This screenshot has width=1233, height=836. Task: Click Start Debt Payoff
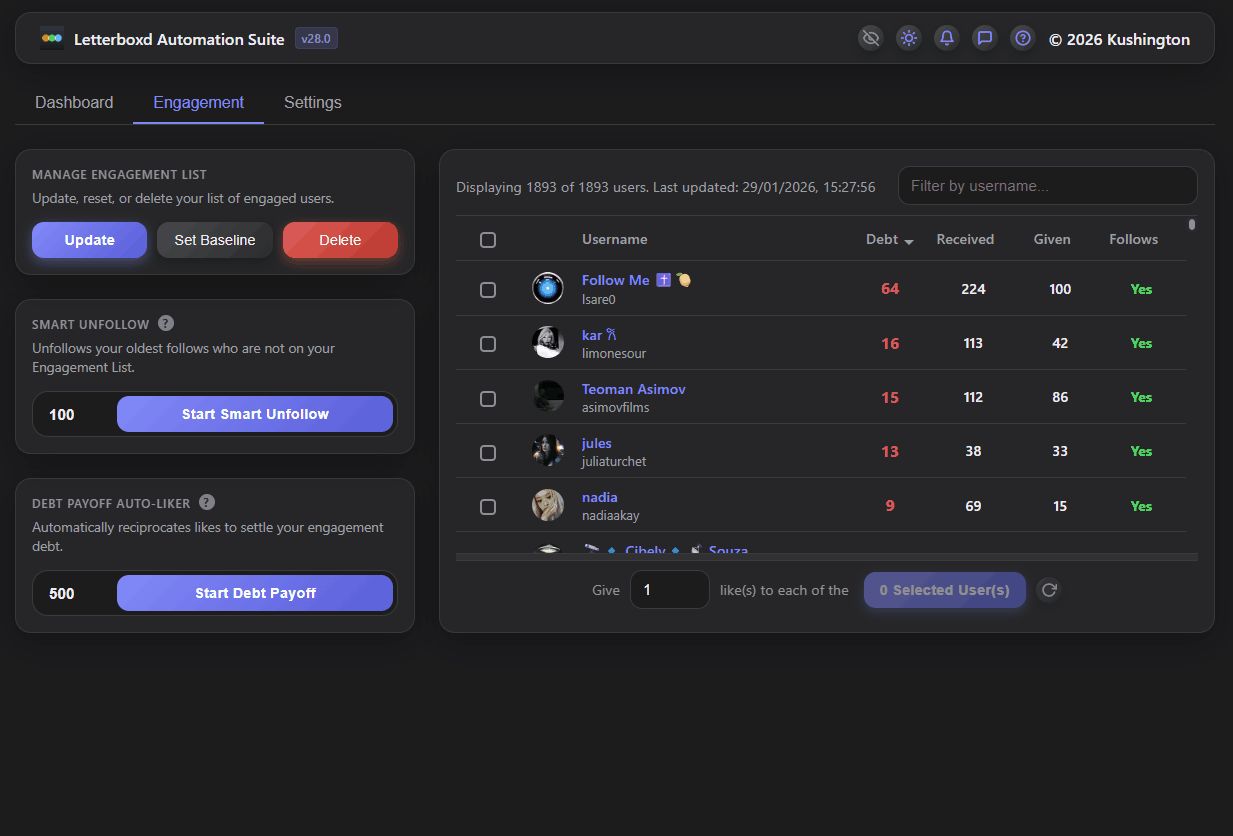click(255, 593)
